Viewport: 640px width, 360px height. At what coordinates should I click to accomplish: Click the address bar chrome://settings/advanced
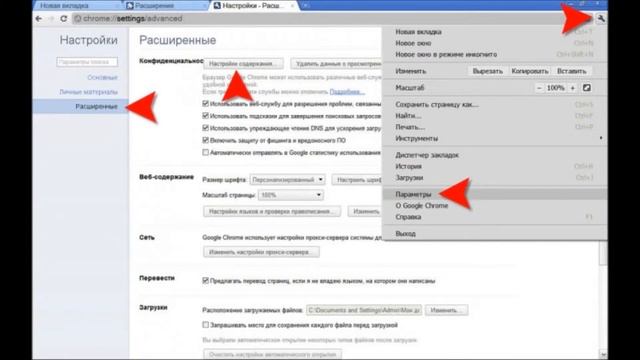tap(318, 18)
